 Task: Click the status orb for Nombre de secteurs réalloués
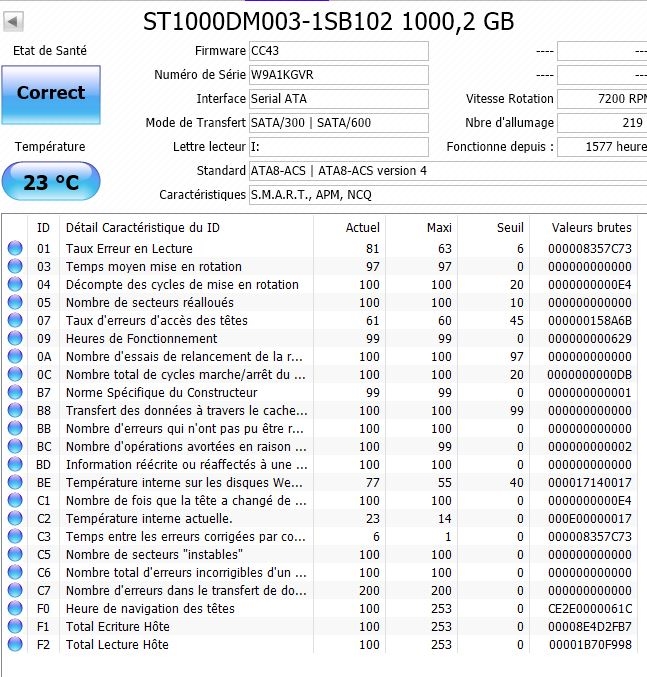(15, 303)
